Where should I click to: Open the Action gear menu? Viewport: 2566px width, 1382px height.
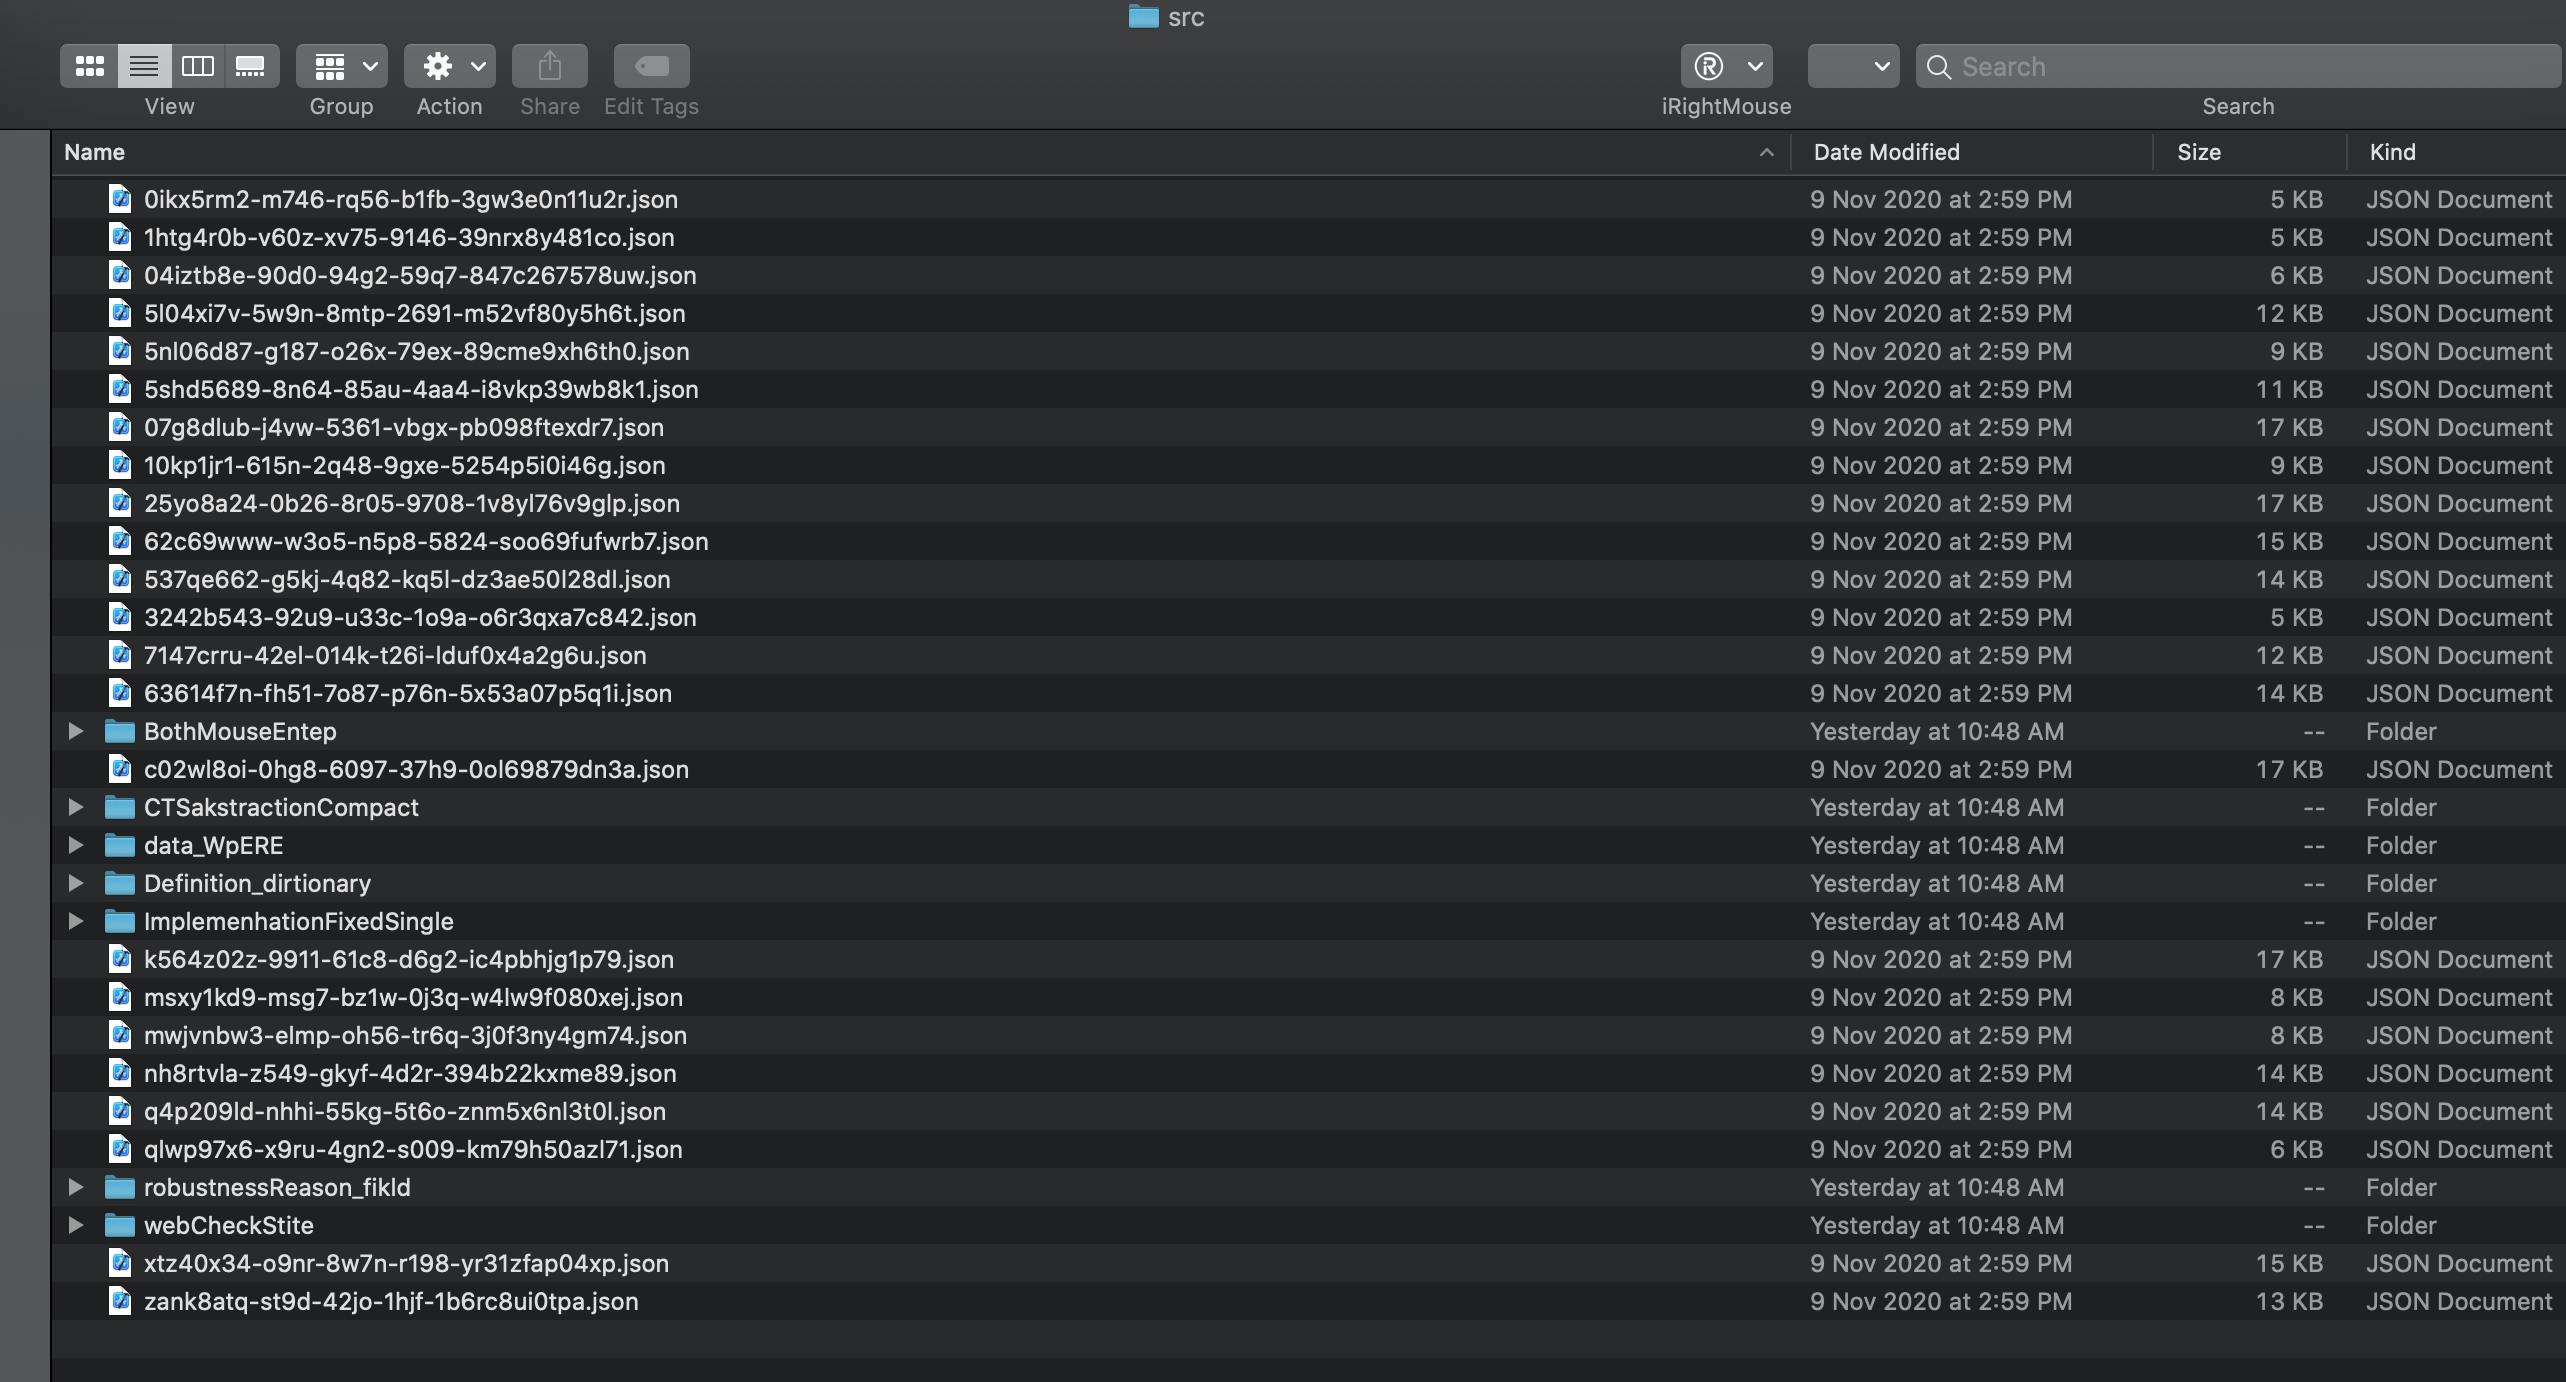(449, 66)
